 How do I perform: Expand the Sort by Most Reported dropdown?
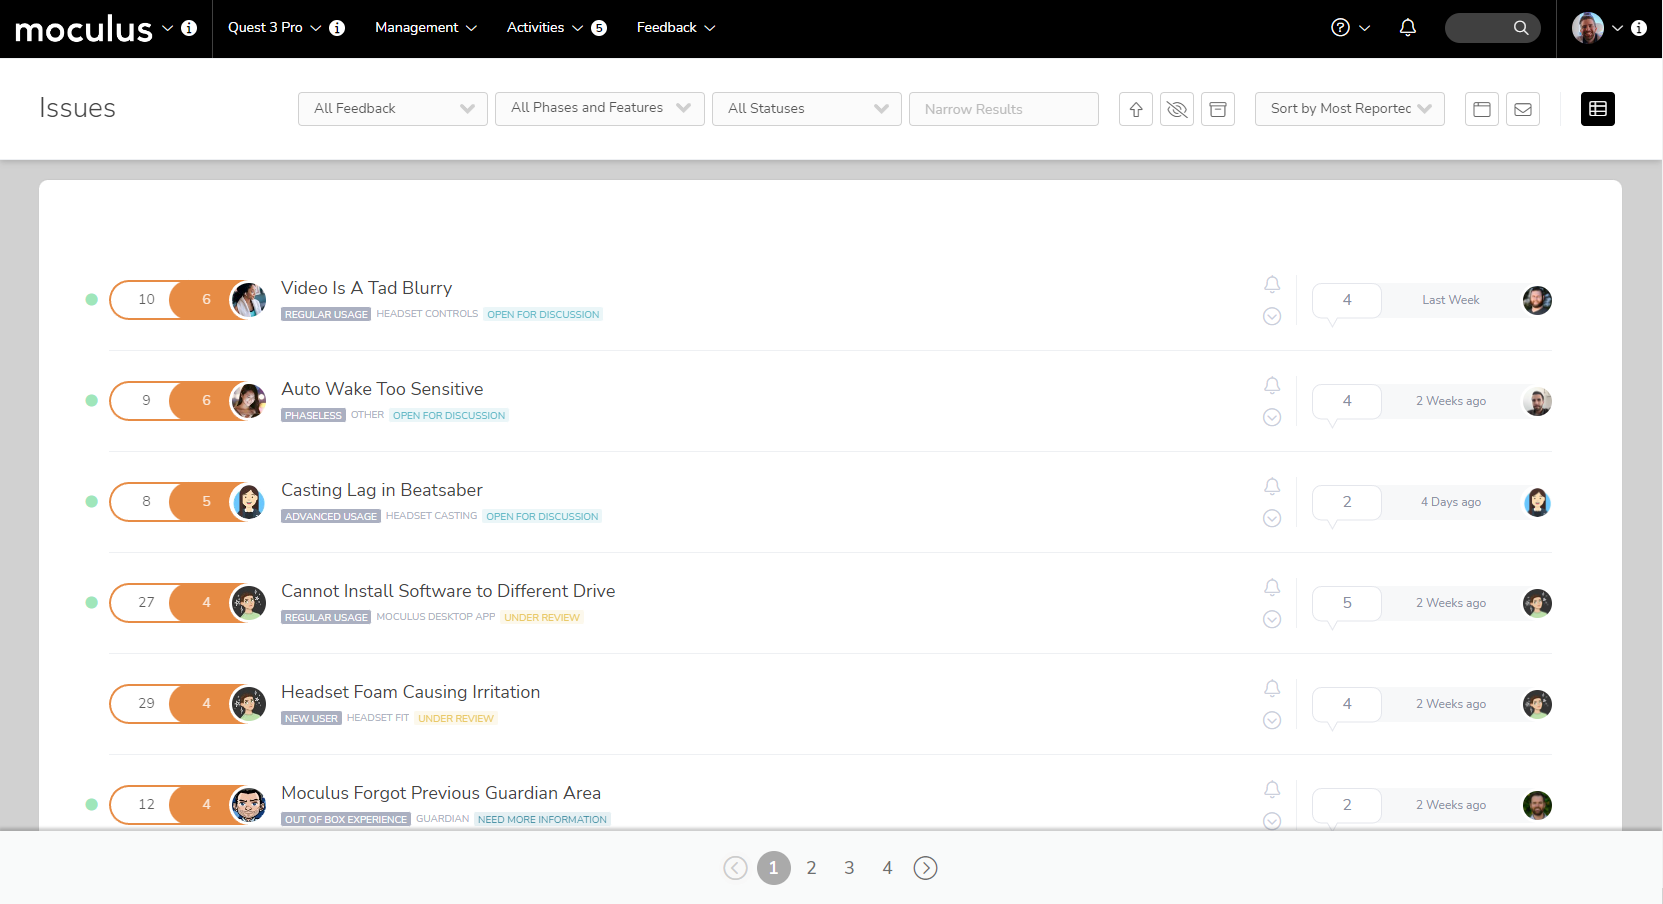click(x=1349, y=109)
